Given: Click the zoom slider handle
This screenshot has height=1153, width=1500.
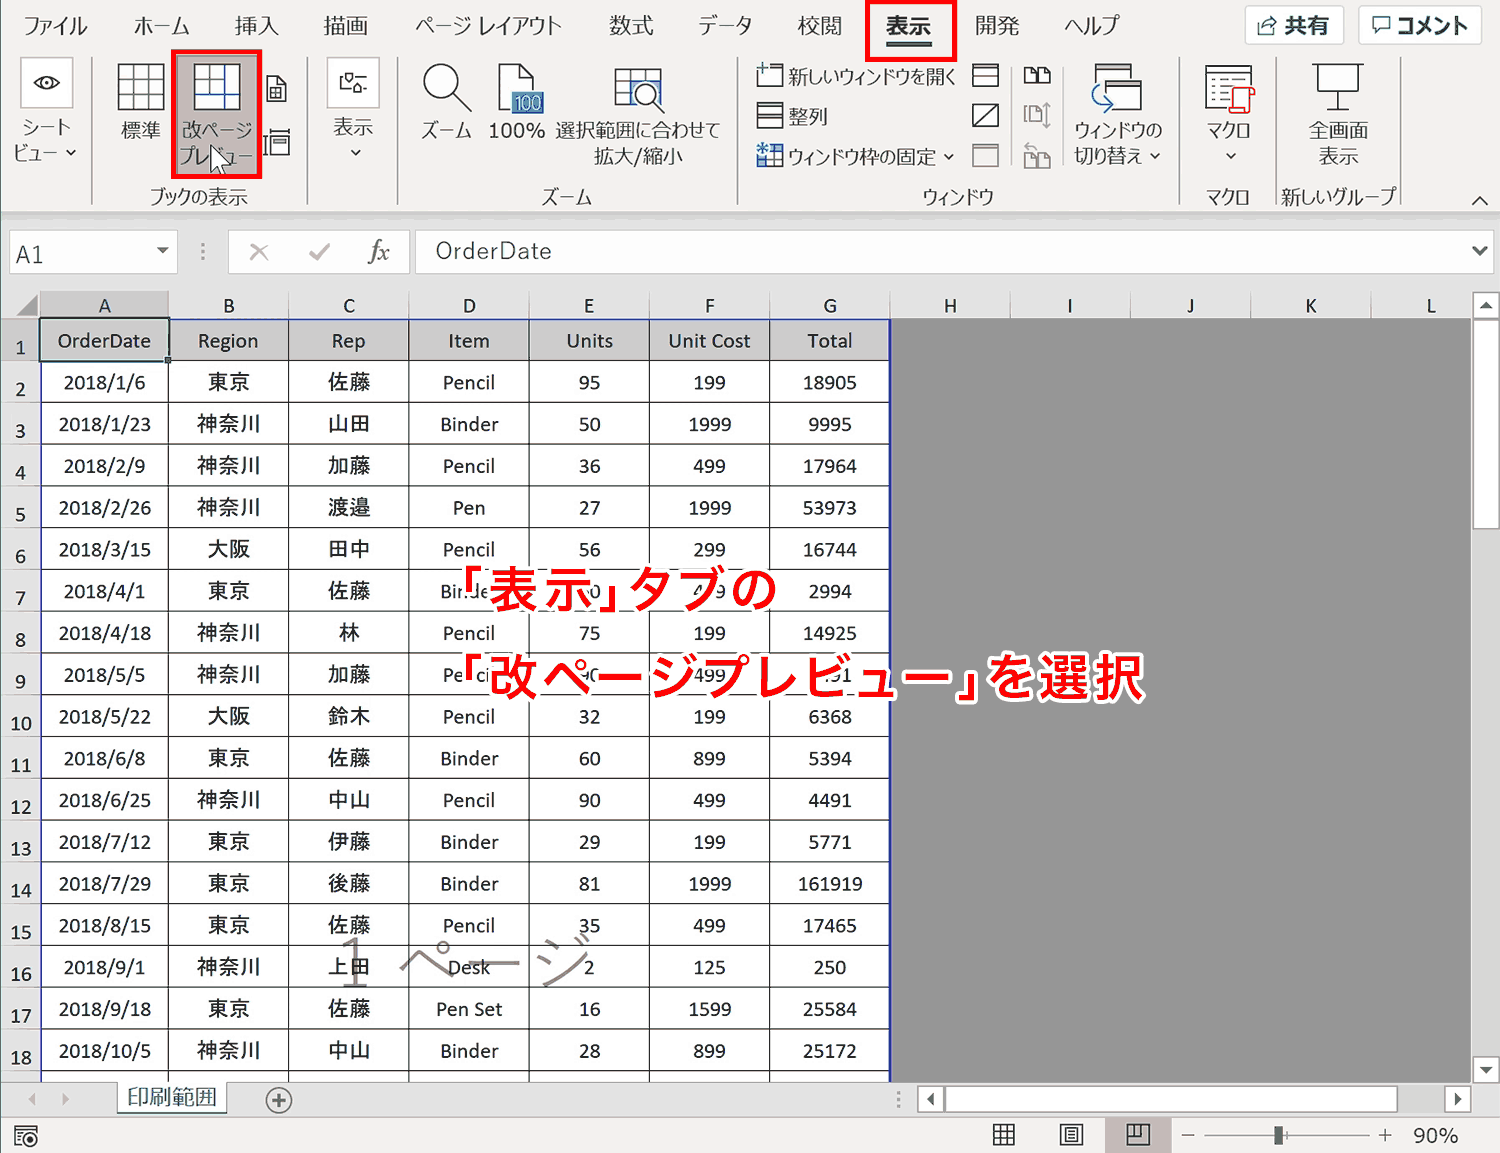Looking at the screenshot, I should [x=1278, y=1135].
